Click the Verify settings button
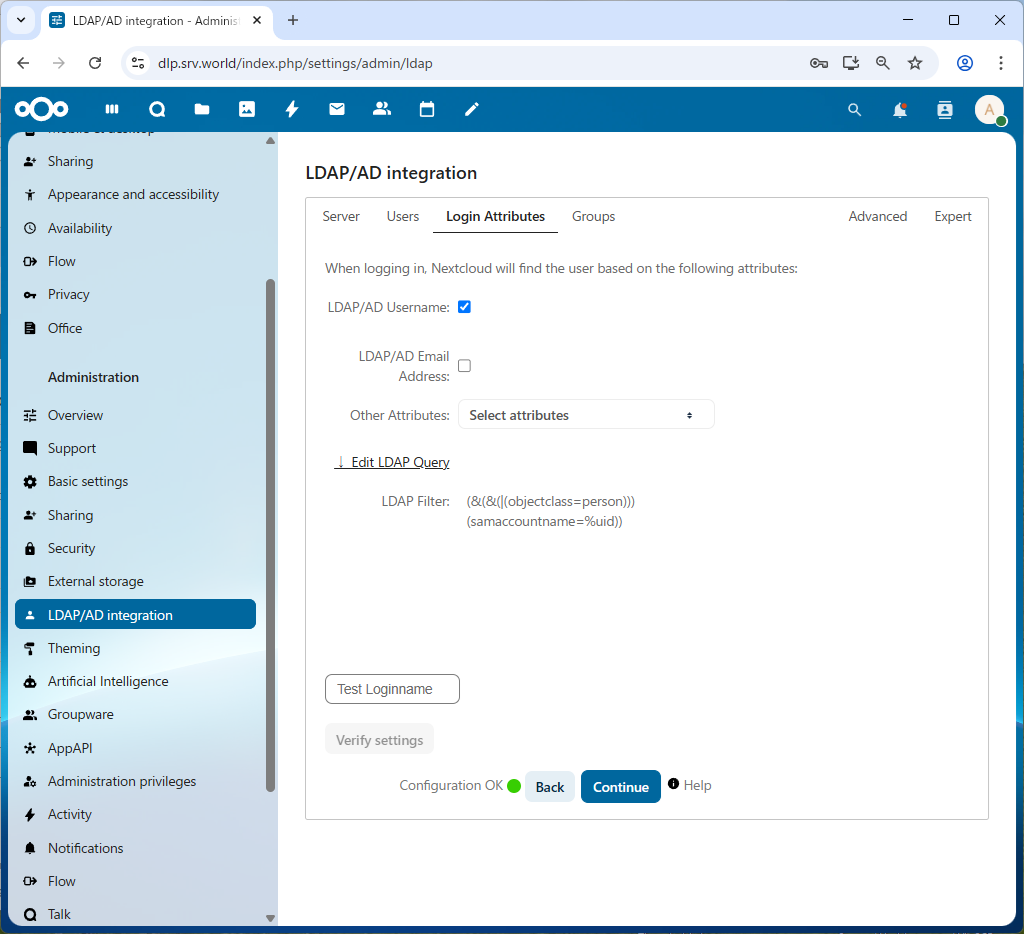 point(379,739)
